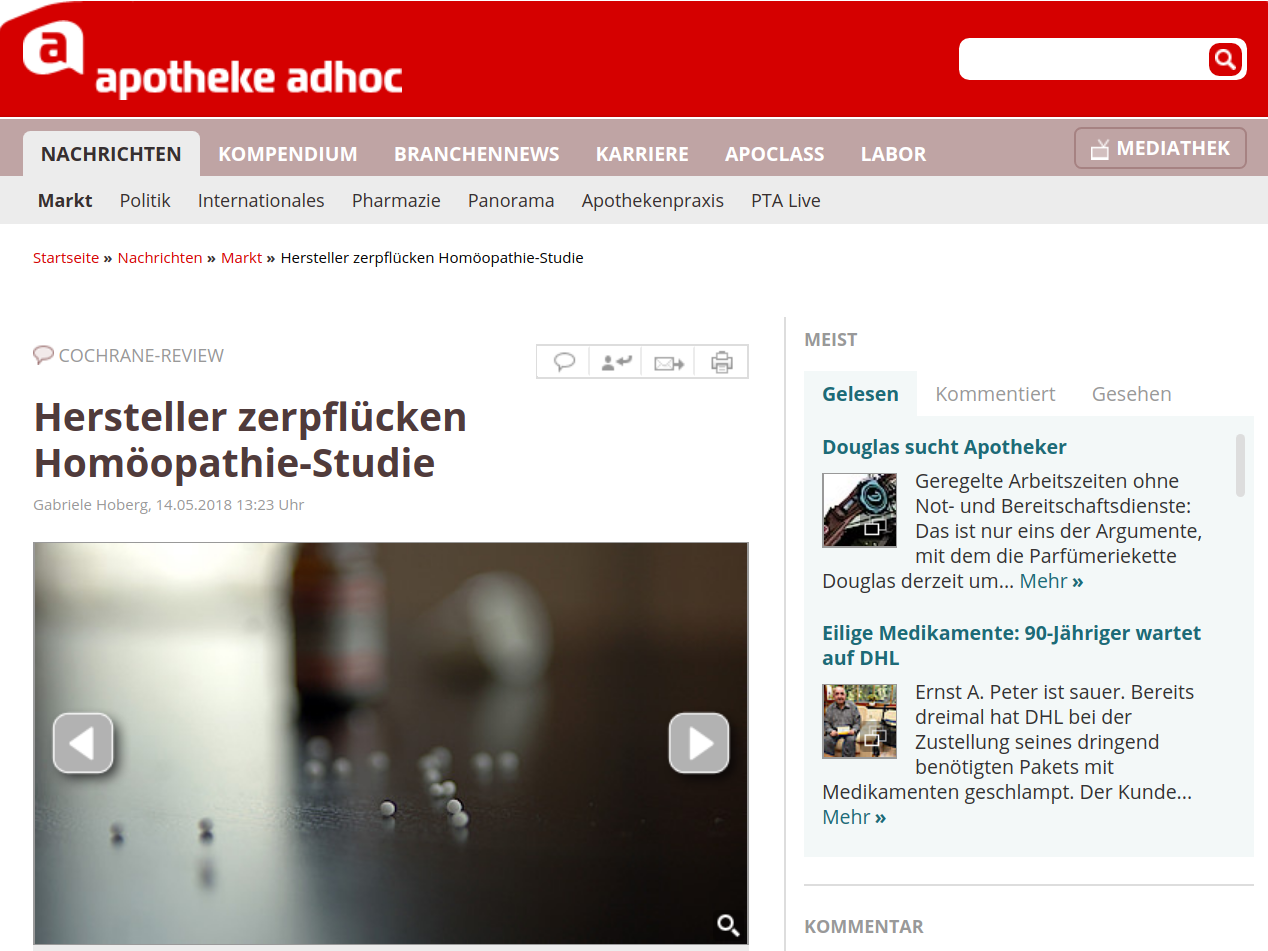Click the red search magnifier button

[1224, 60]
